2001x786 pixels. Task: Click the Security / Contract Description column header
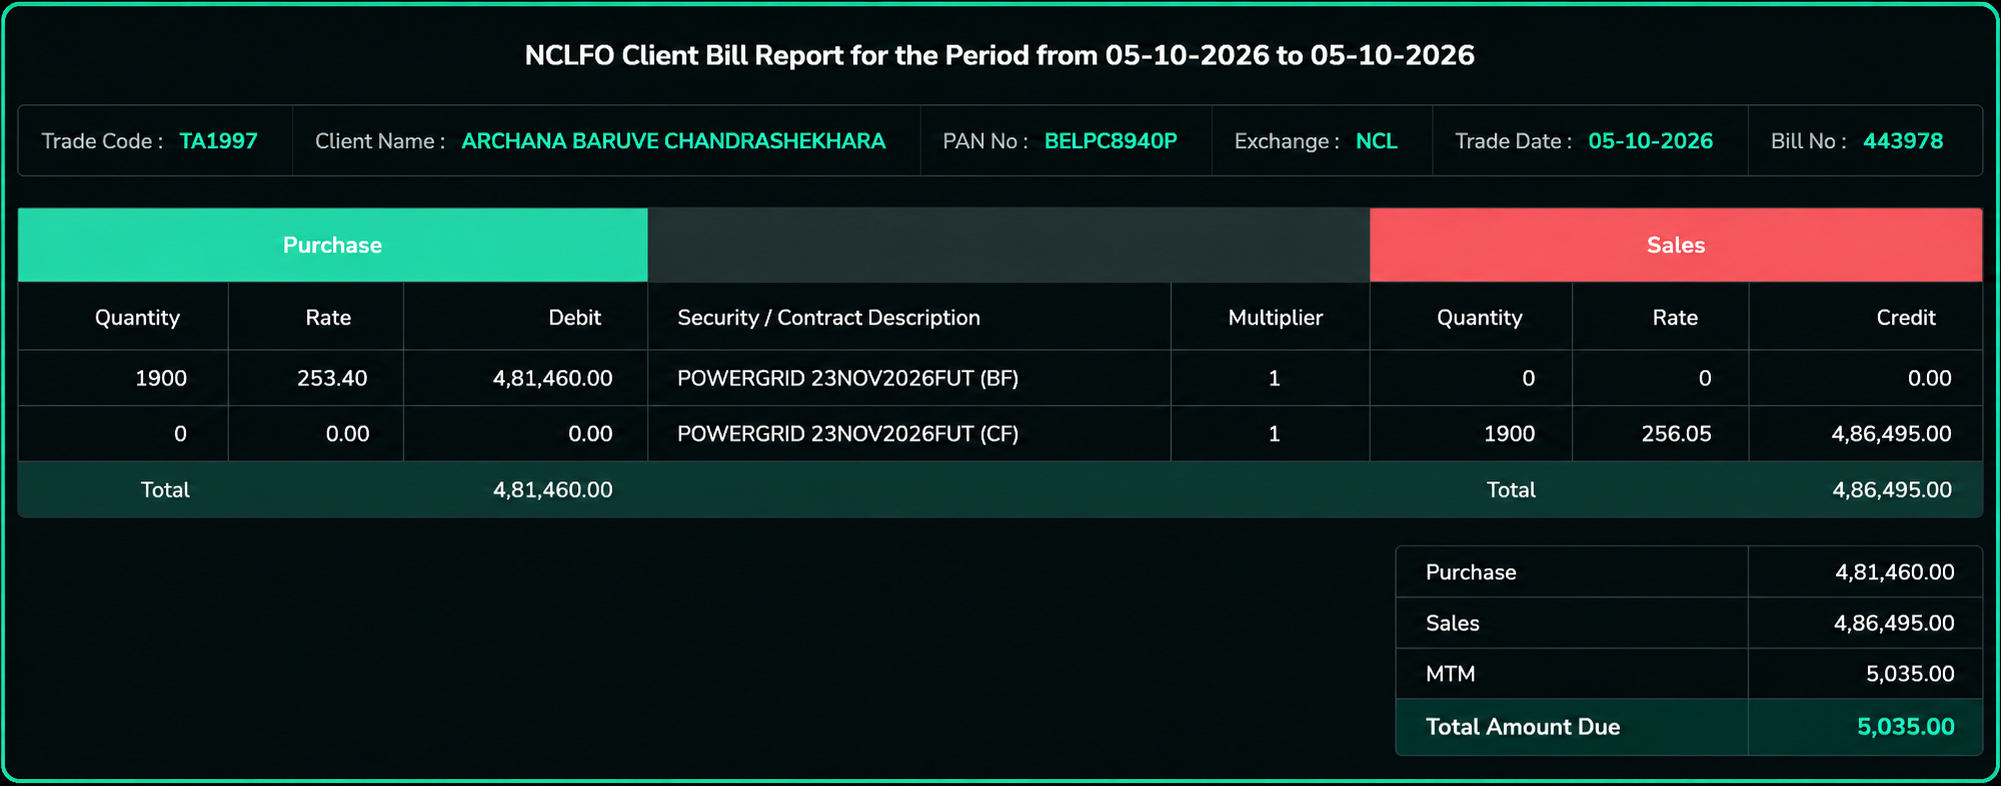click(x=829, y=317)
